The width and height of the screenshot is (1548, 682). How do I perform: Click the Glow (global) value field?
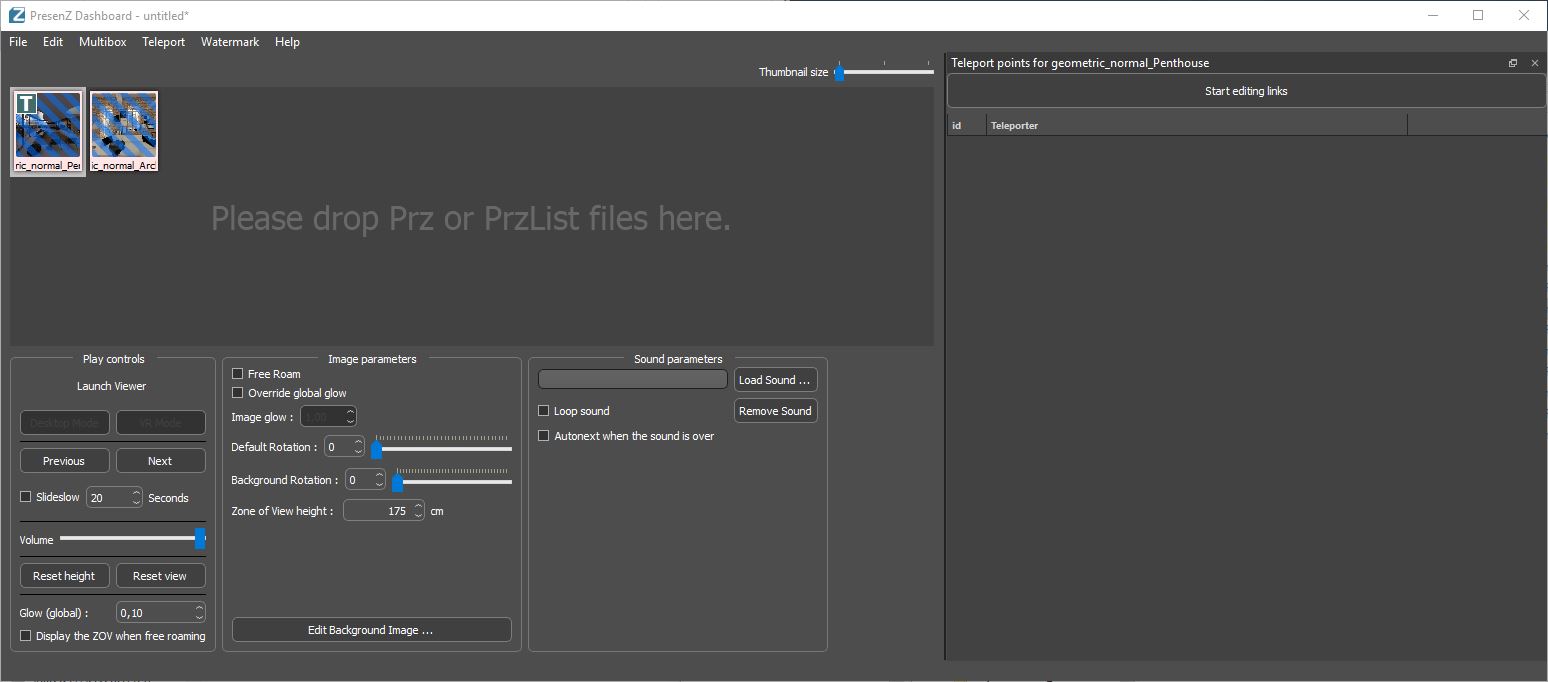tap(161, 612)
